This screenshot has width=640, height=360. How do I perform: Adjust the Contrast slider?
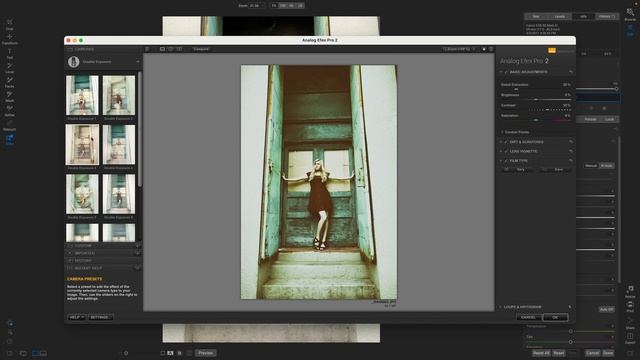(x=536, y=109)
